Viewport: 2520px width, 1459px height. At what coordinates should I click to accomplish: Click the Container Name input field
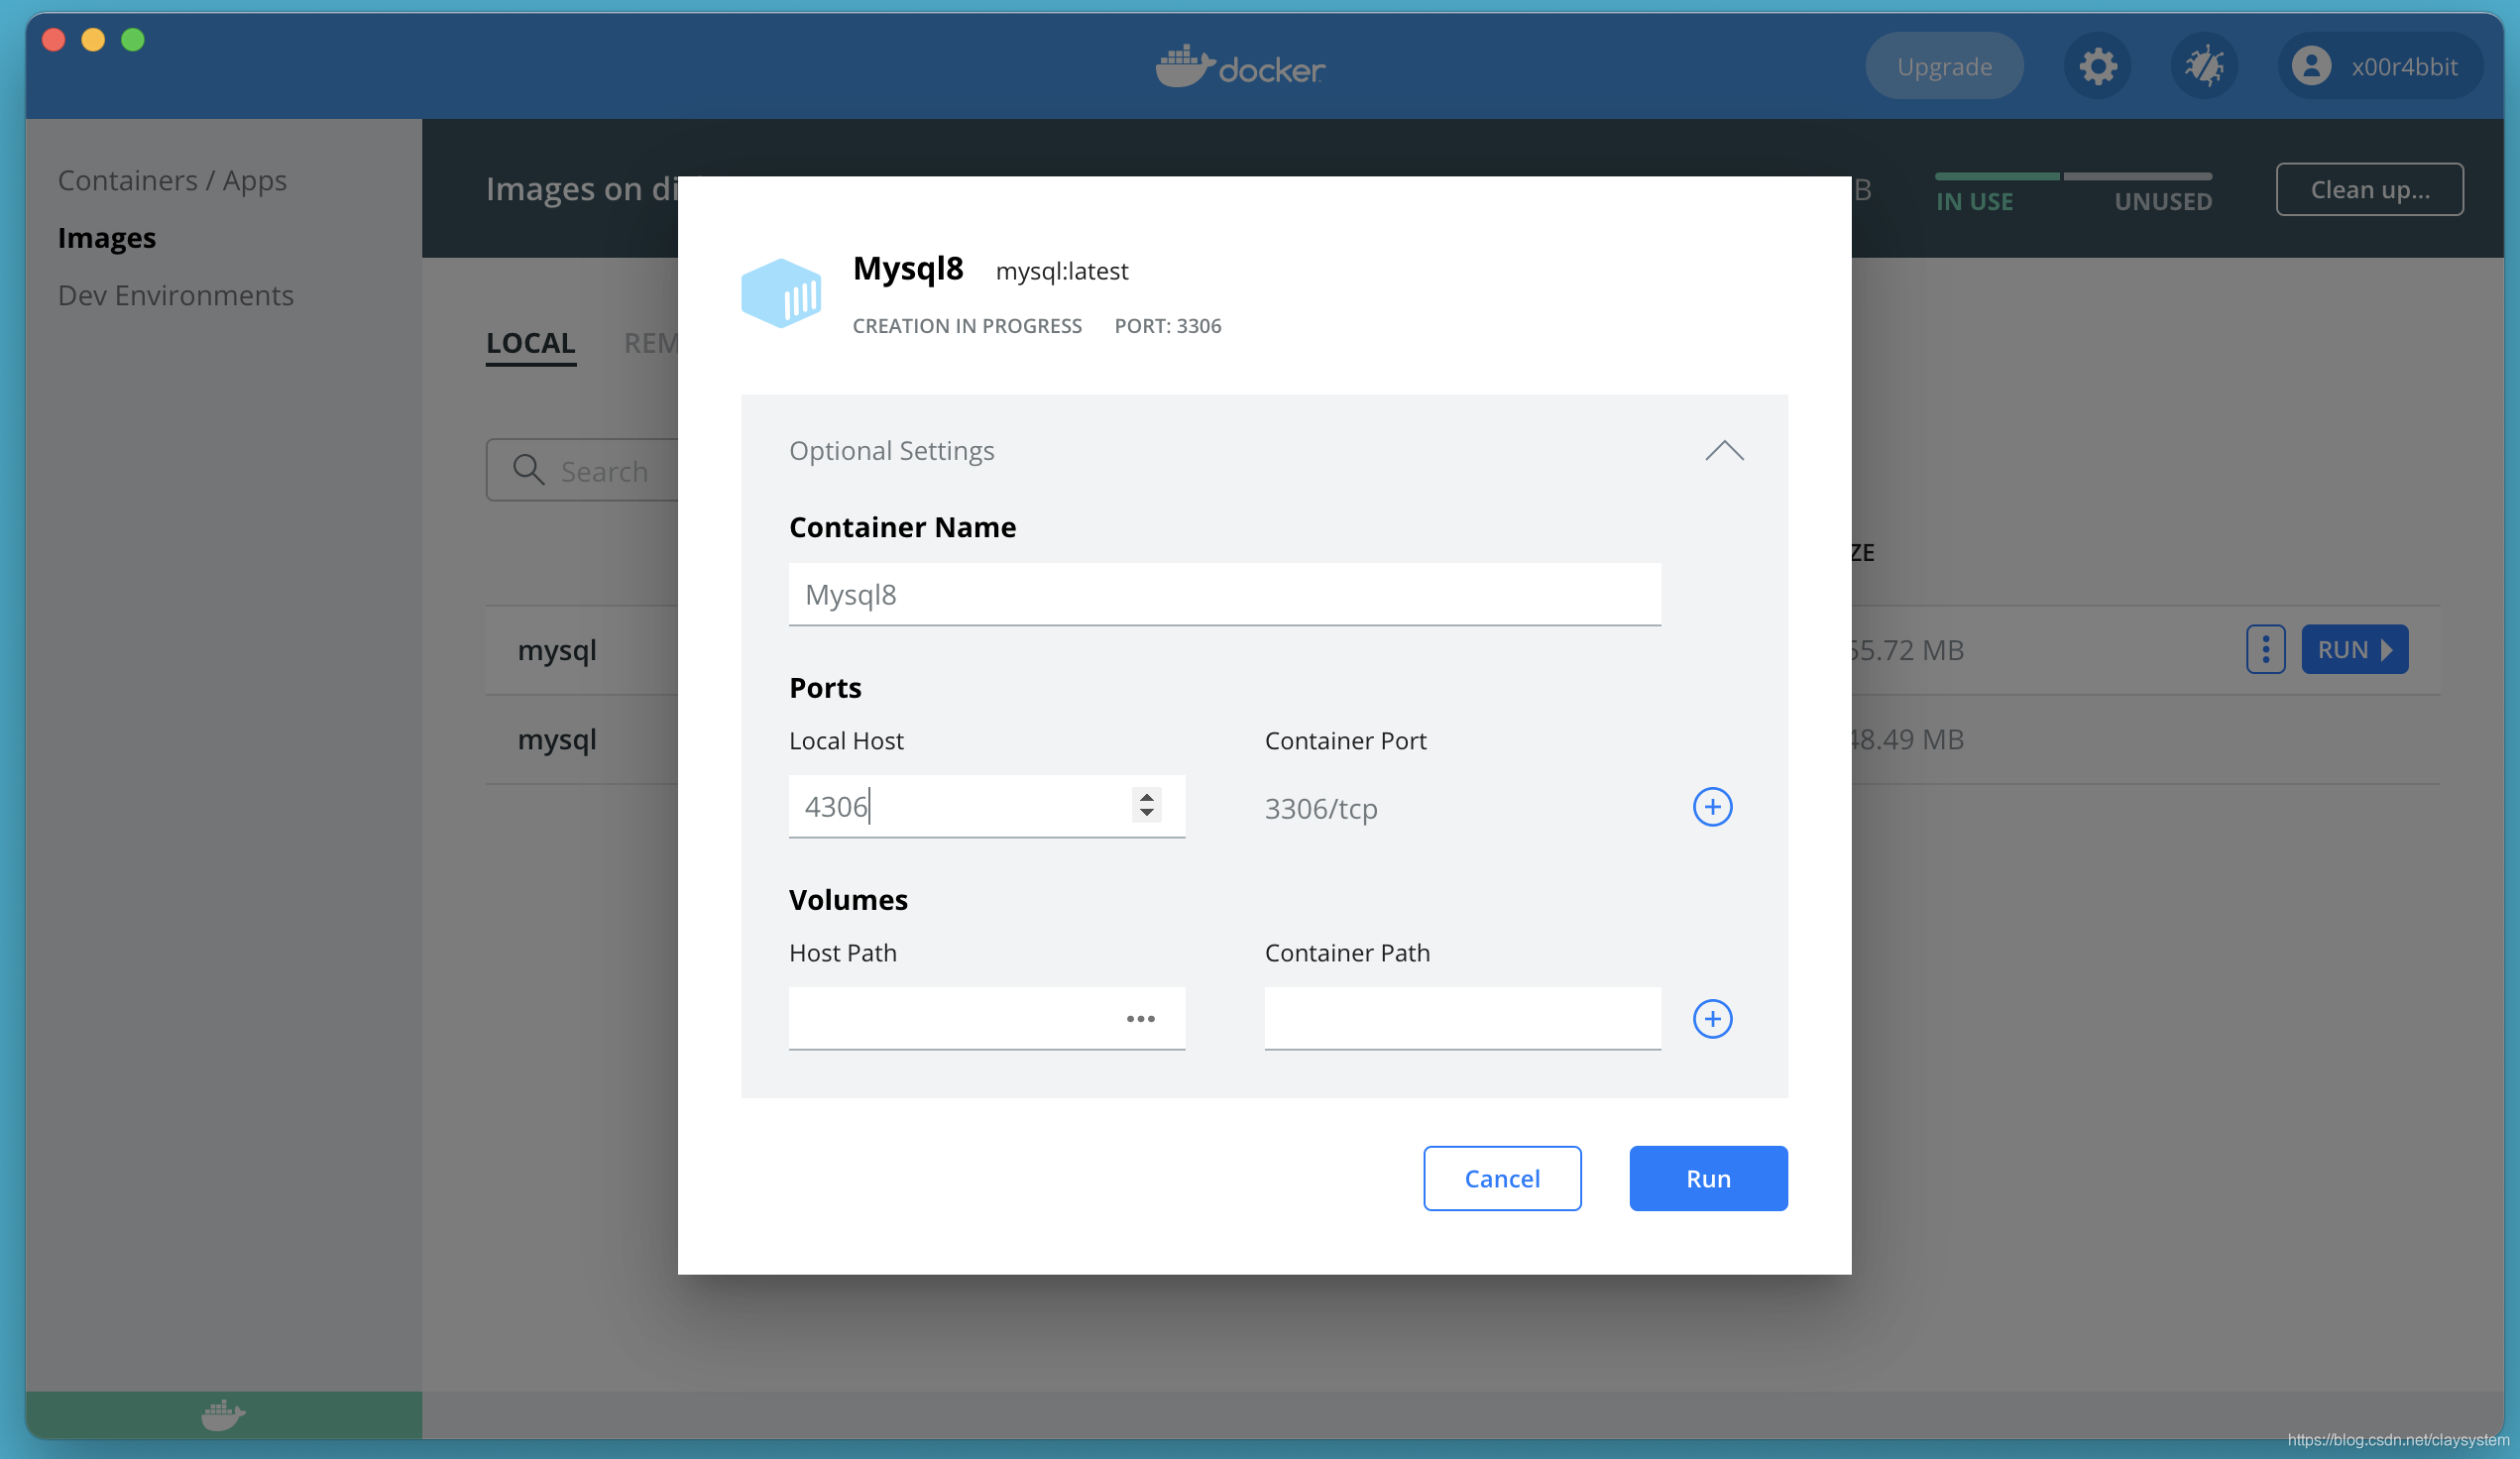1224,595
